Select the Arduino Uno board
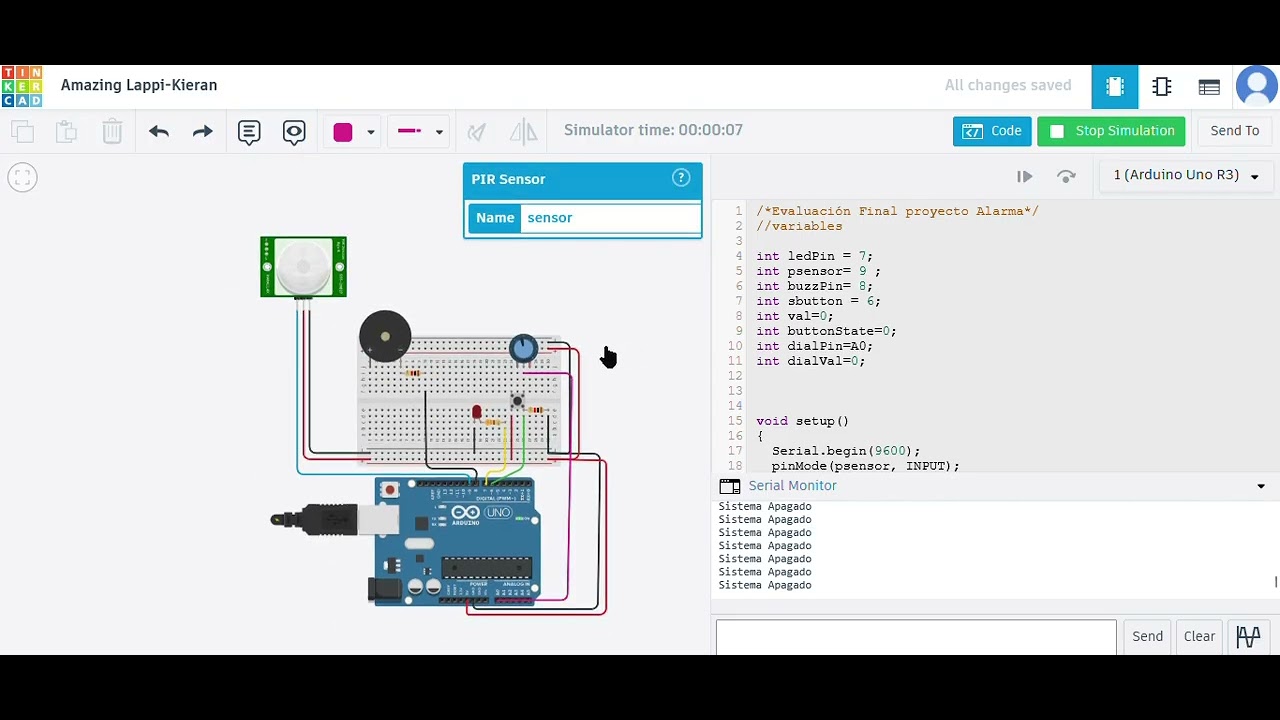 point(456,541)
